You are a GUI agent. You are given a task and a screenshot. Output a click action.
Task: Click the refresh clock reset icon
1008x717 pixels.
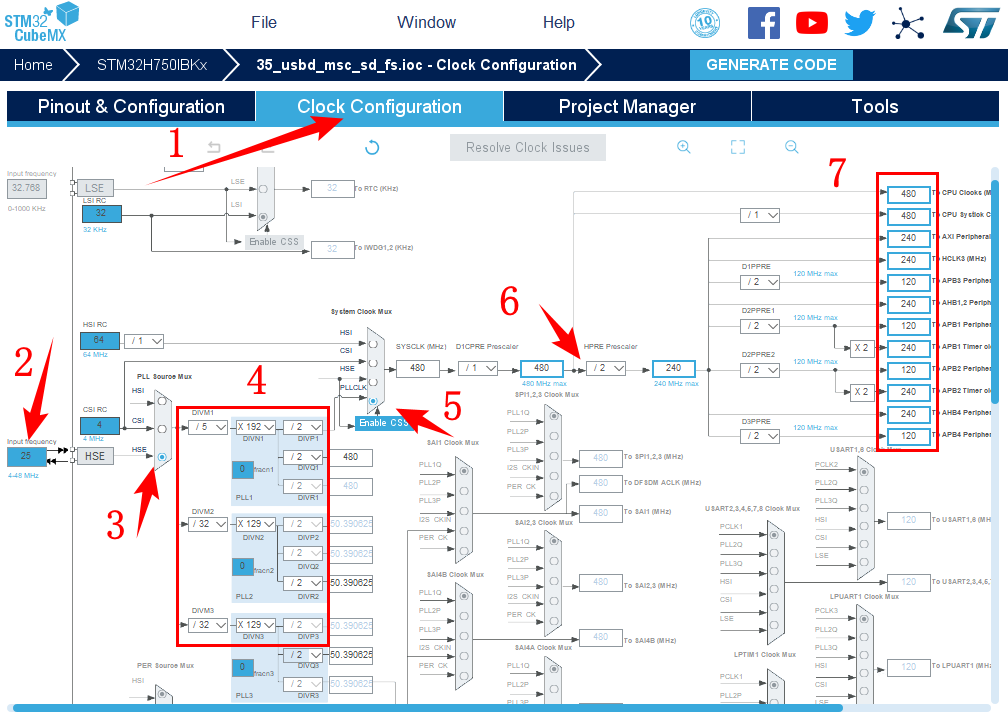tap(372, 148)
